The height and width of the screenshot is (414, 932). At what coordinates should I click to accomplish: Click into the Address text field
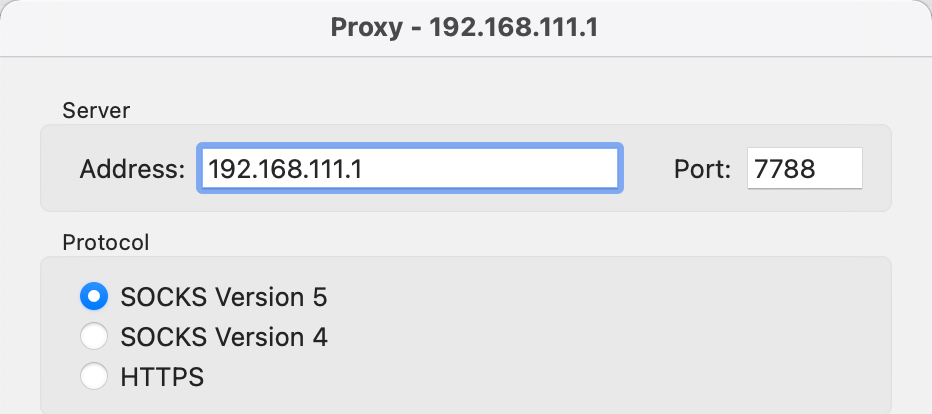tap(410, 169)
